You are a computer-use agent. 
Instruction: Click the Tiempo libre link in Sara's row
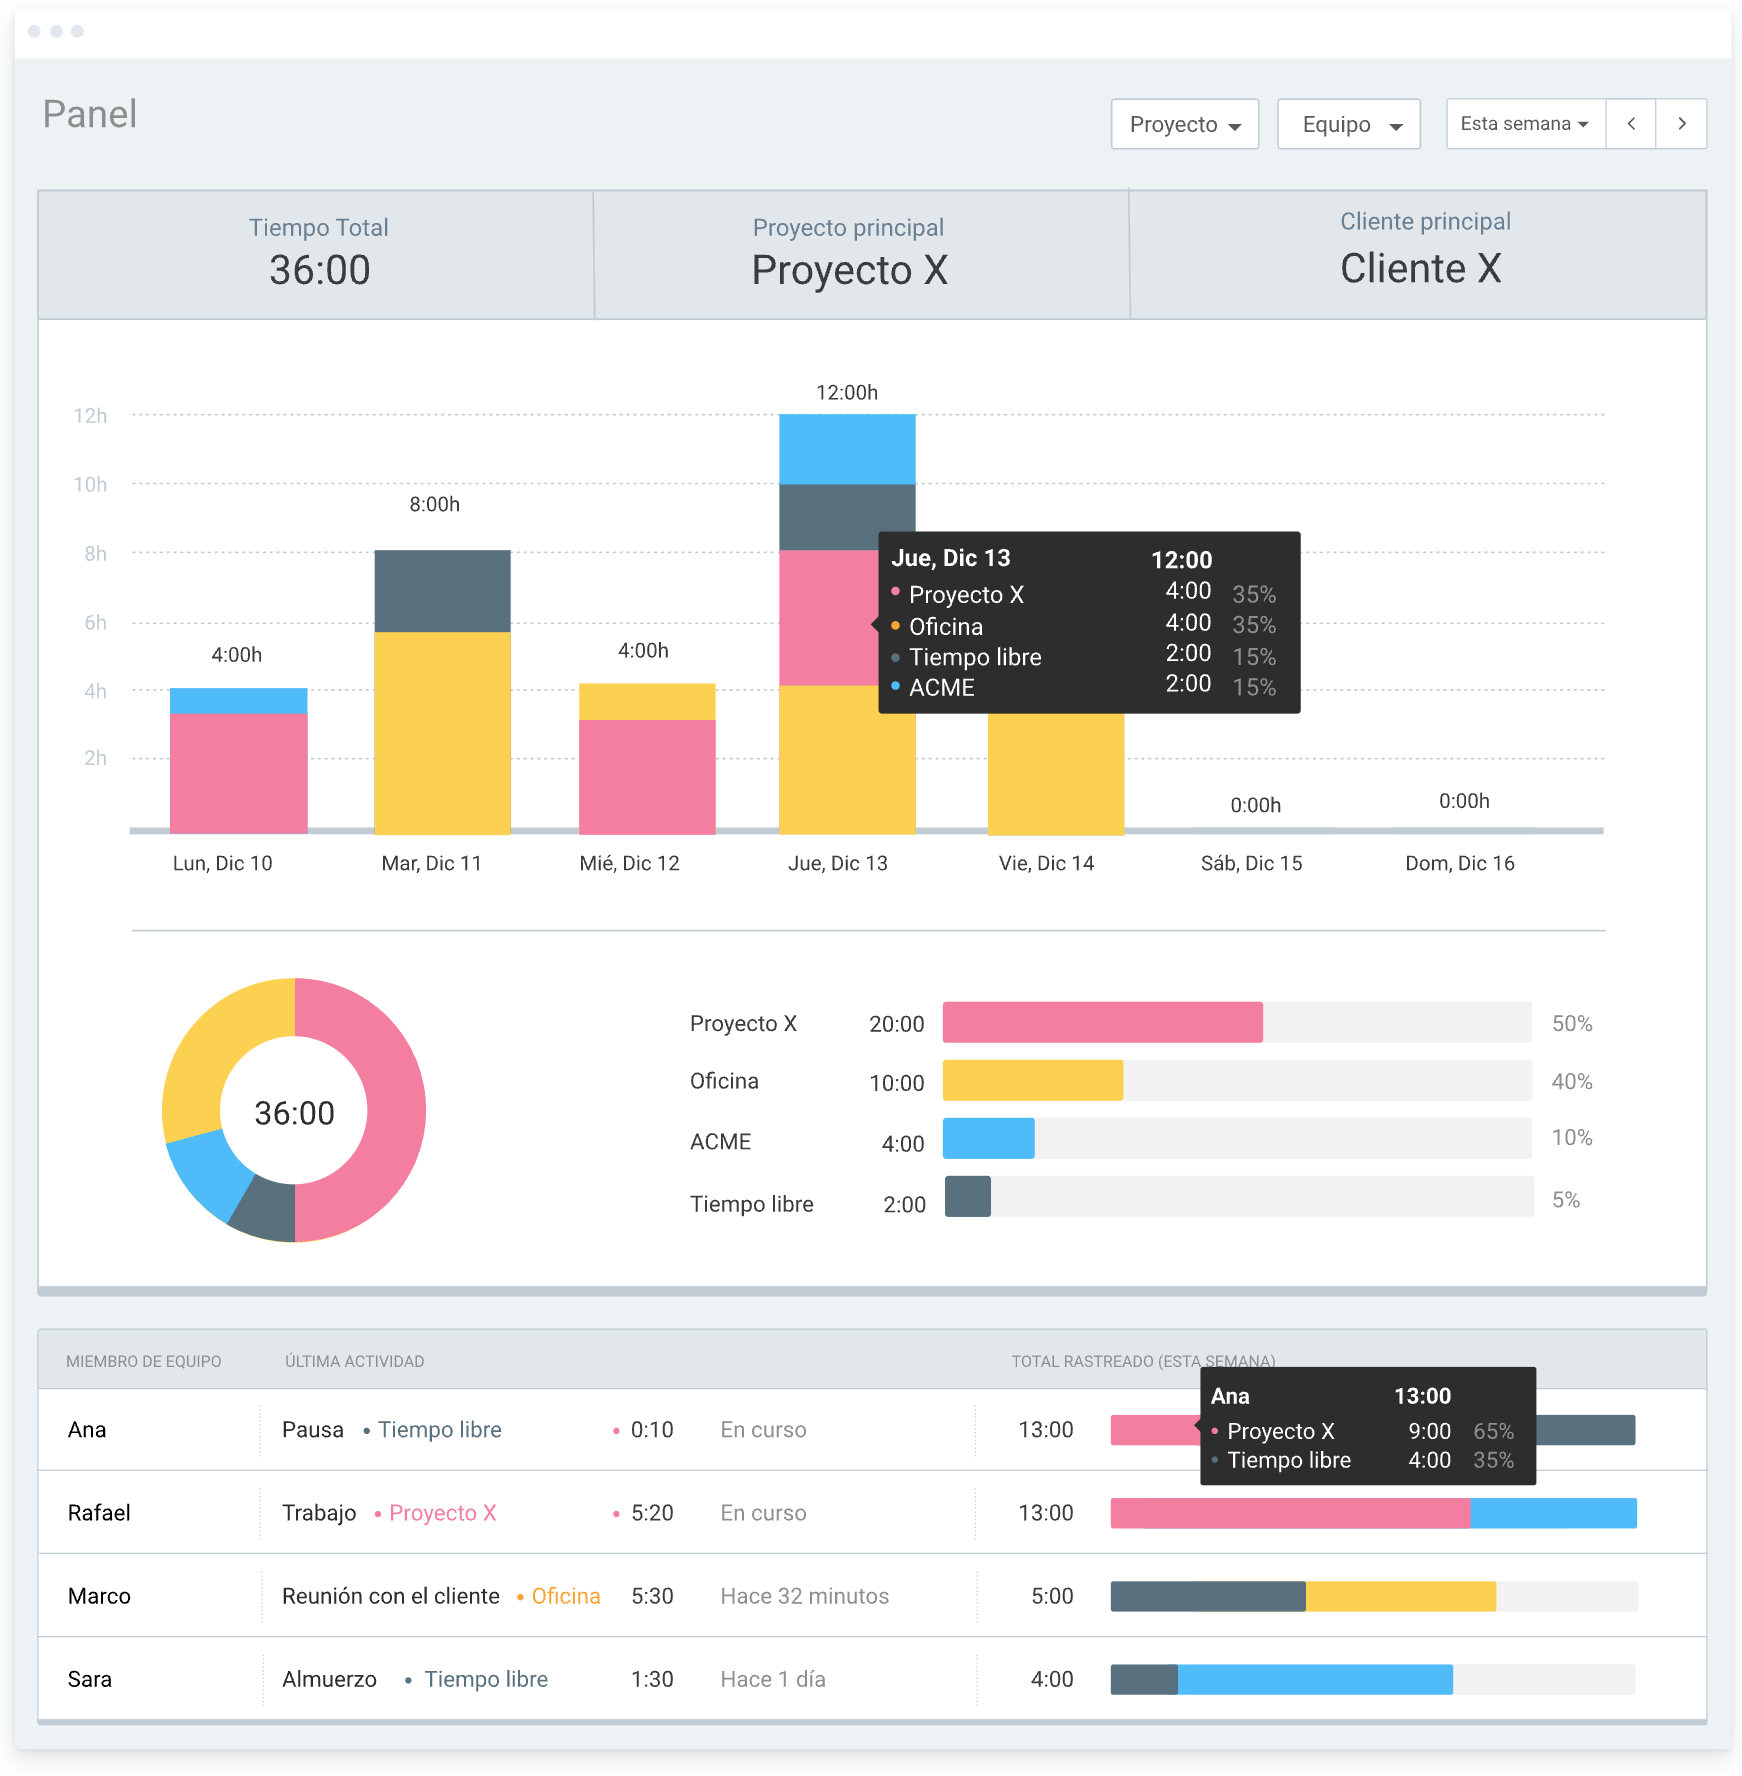point(485,1679)
